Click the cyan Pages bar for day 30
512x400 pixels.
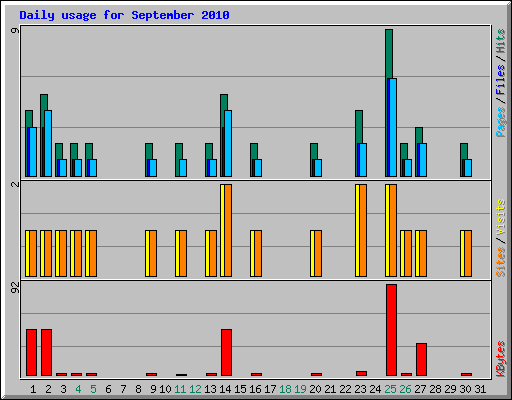tap(468, 168)
